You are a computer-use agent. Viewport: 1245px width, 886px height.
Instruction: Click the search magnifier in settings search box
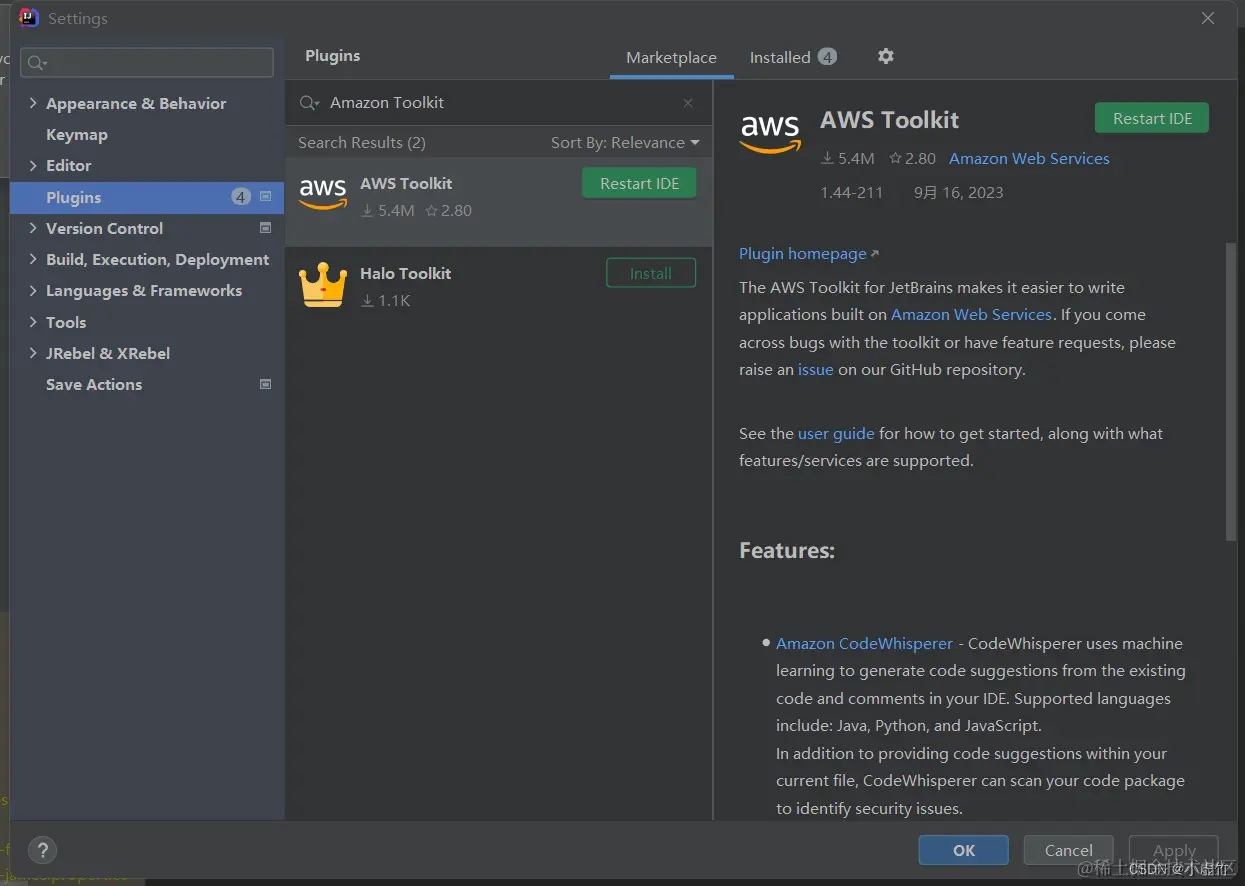coord(36,63)
